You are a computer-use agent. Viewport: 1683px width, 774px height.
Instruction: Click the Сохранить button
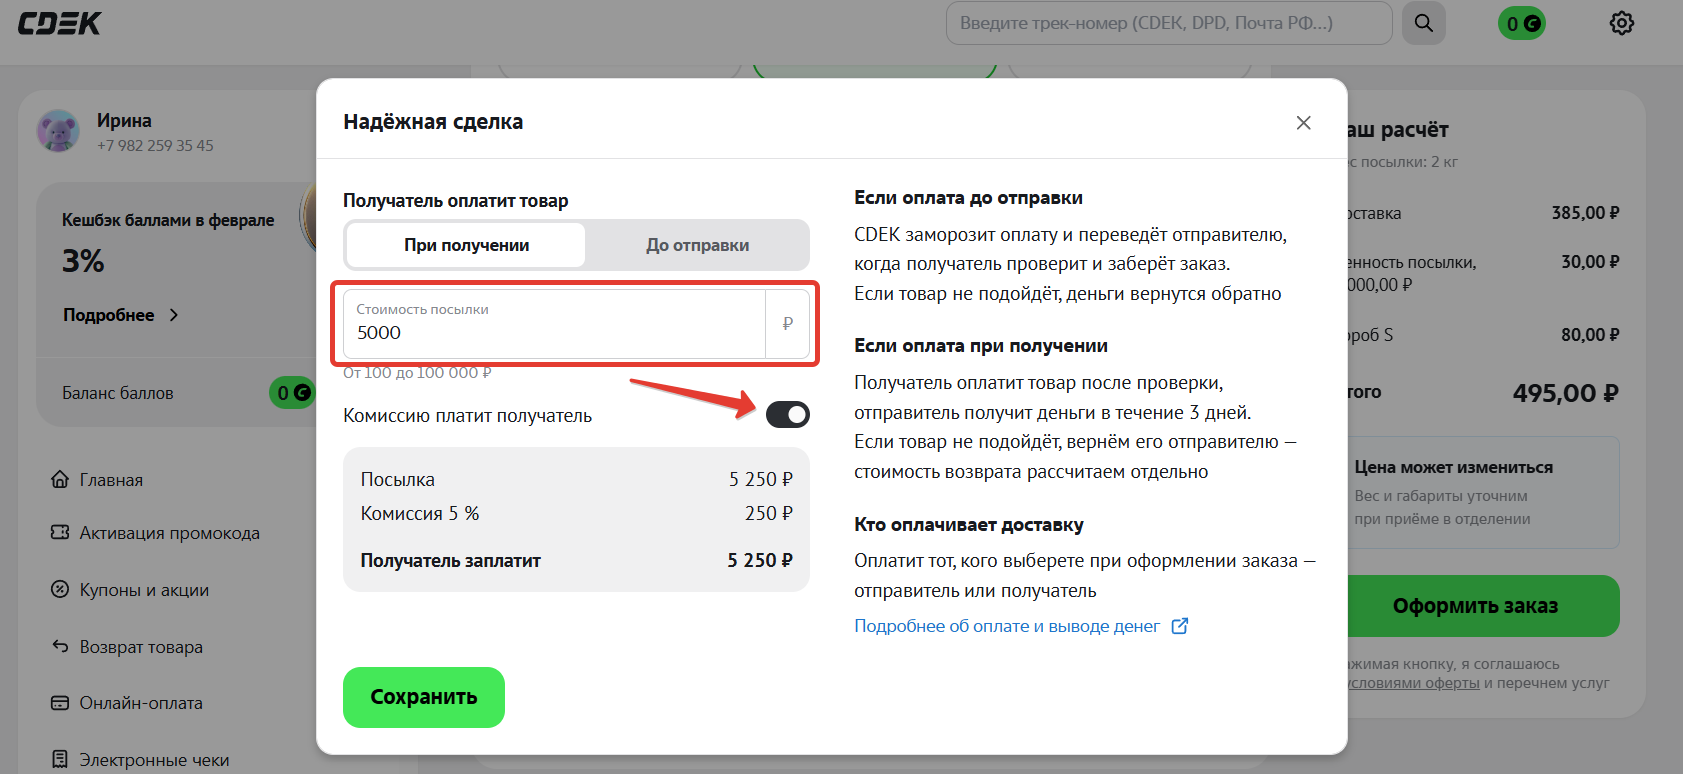coord(424,697)
